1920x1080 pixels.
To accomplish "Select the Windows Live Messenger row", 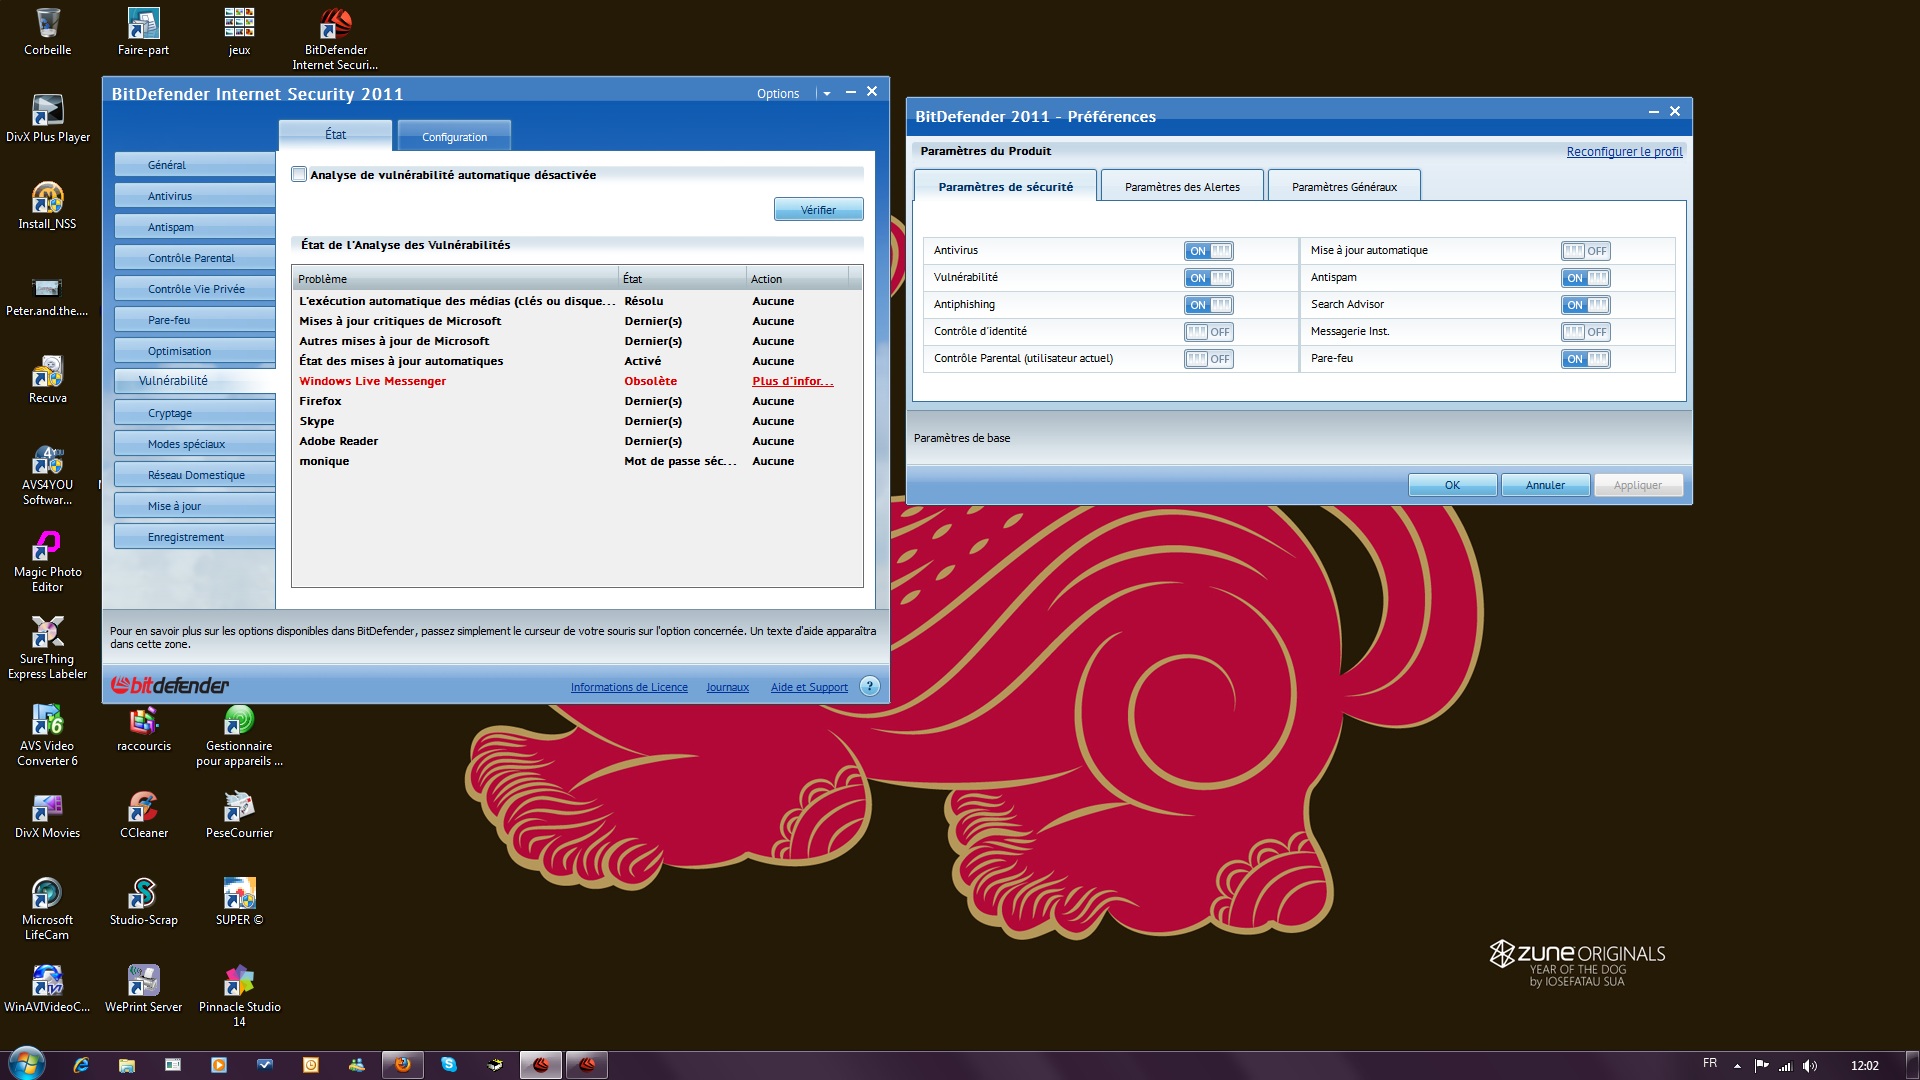I will [576, 381].
